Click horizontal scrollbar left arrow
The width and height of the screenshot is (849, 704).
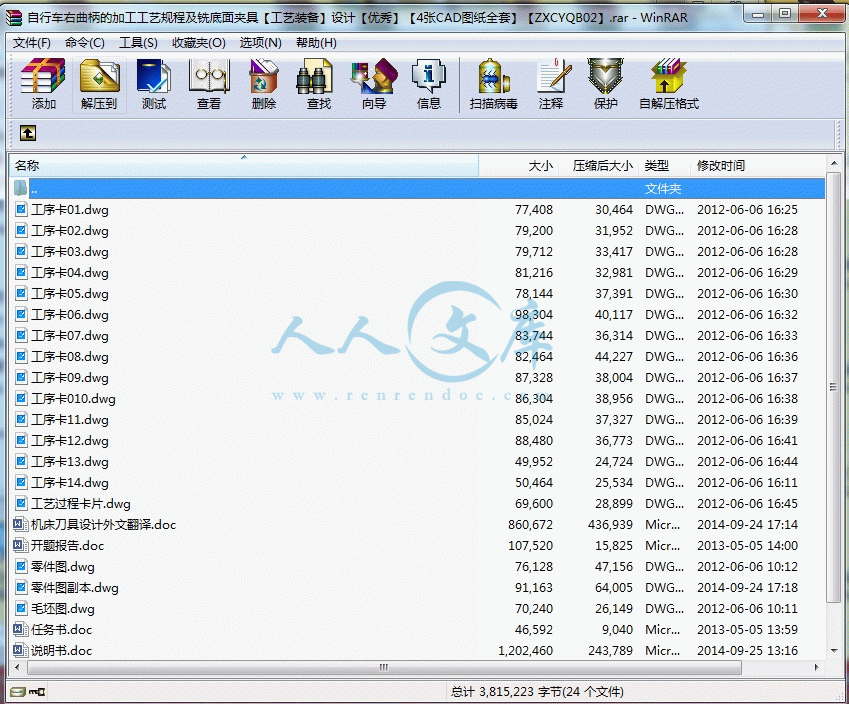(17, 667)
